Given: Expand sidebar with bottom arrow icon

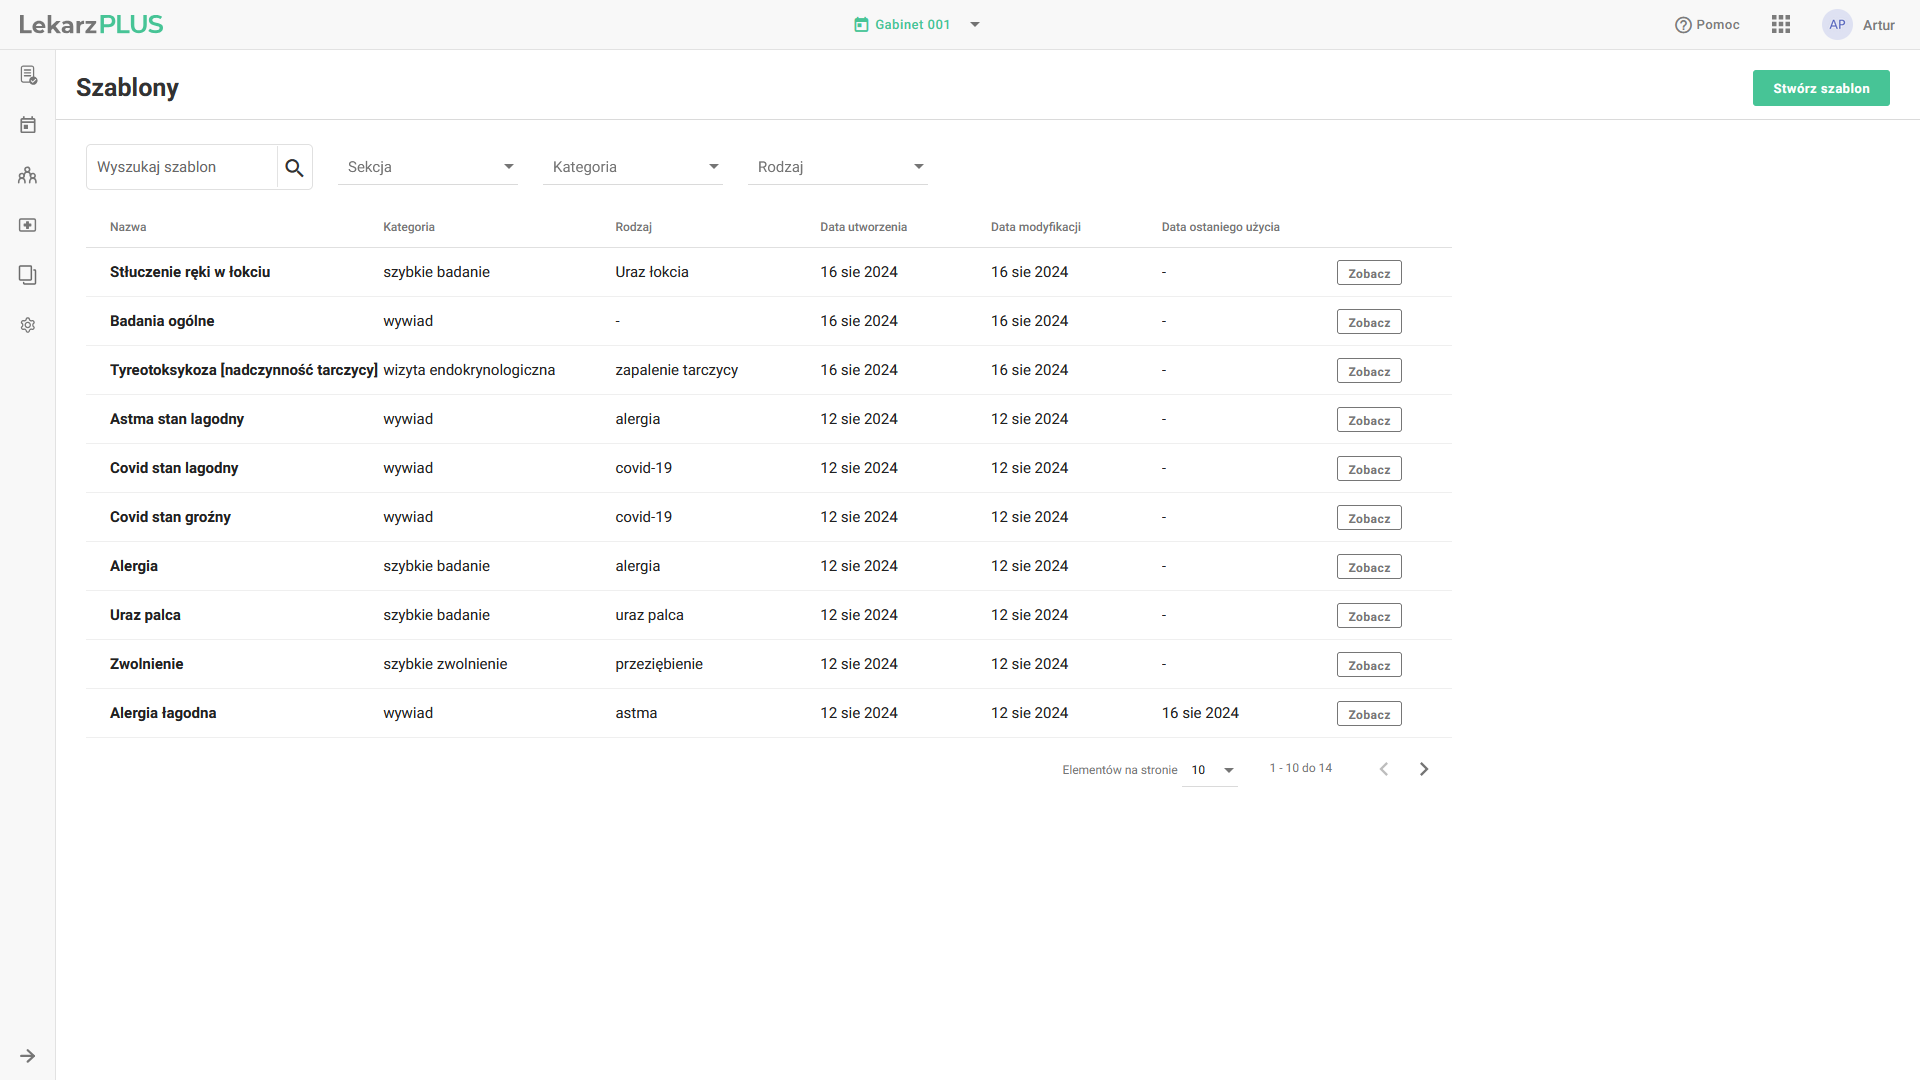Looking at the screenshot, I should tap(28, 1056).
